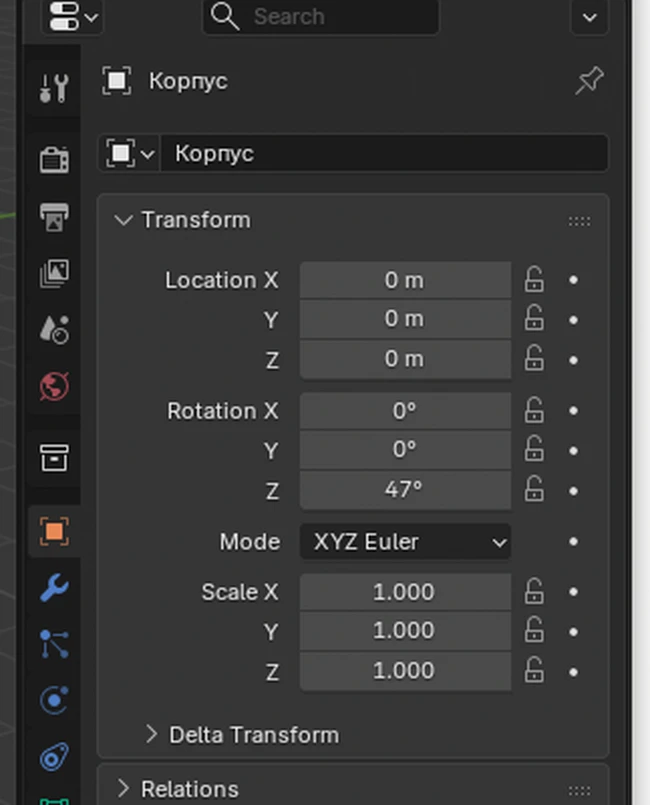Animate Scale X via its keyframe dot
This screenshot has height=805, width=650.
point(573,591)
